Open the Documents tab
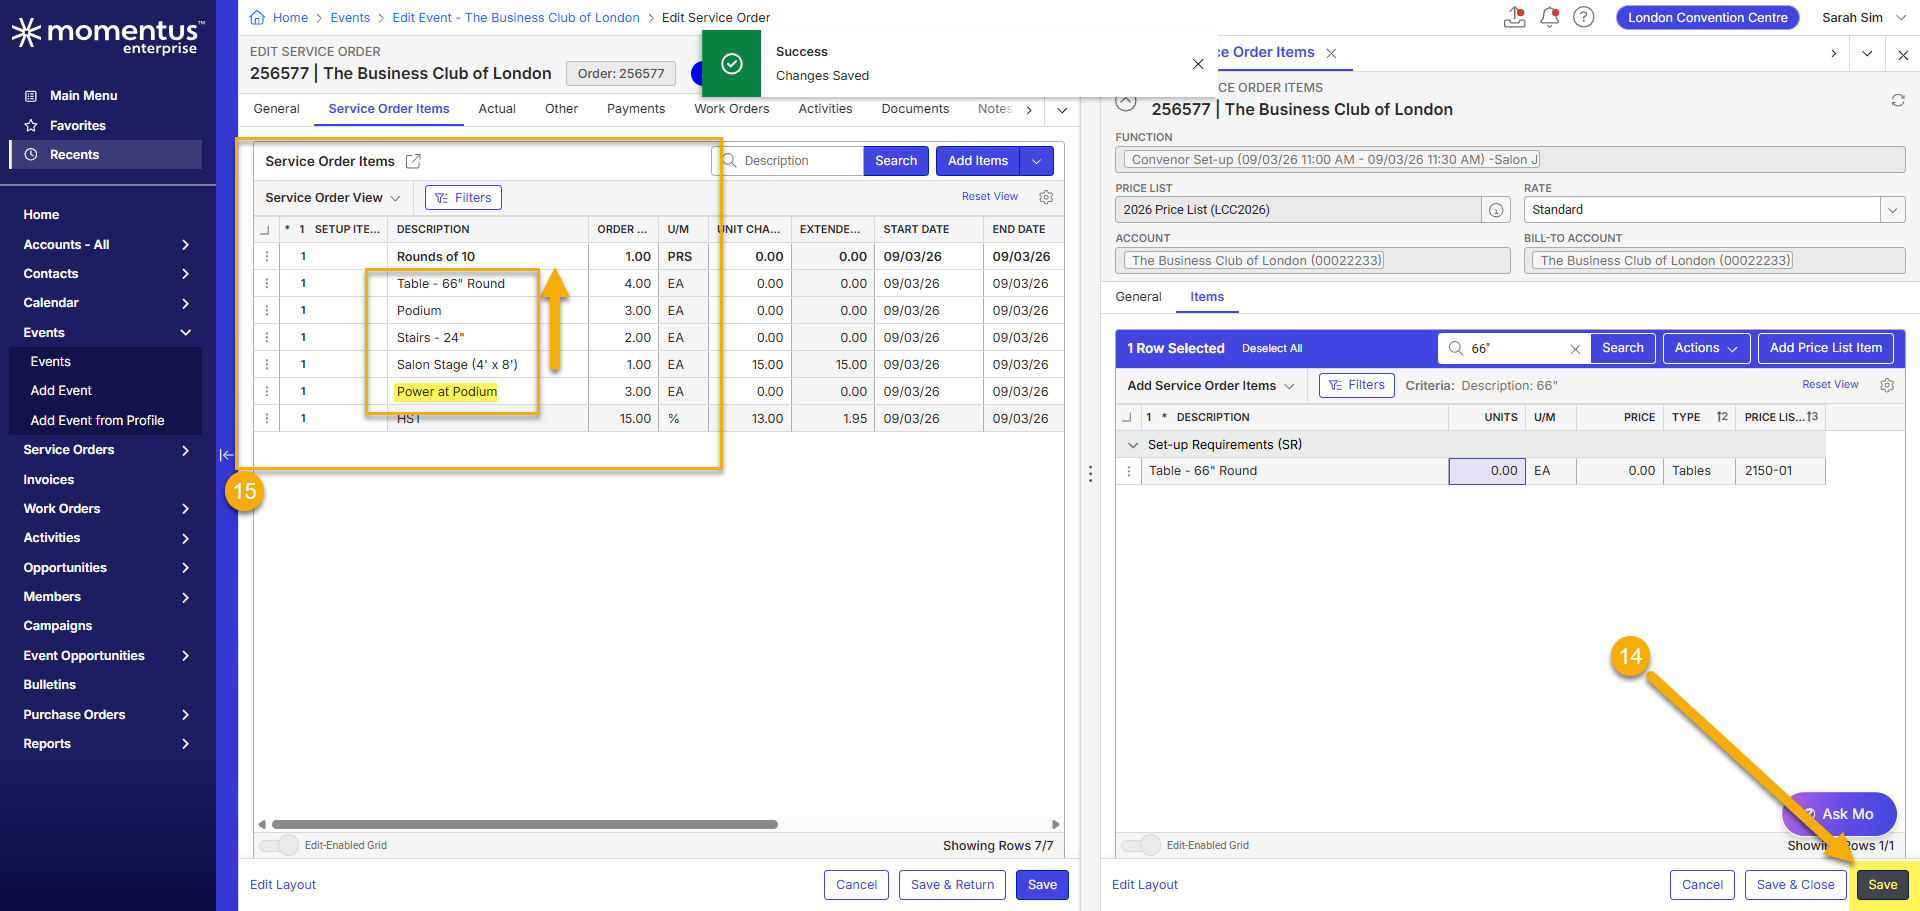Screen dimensions: 1920x911 click(915, 109)
